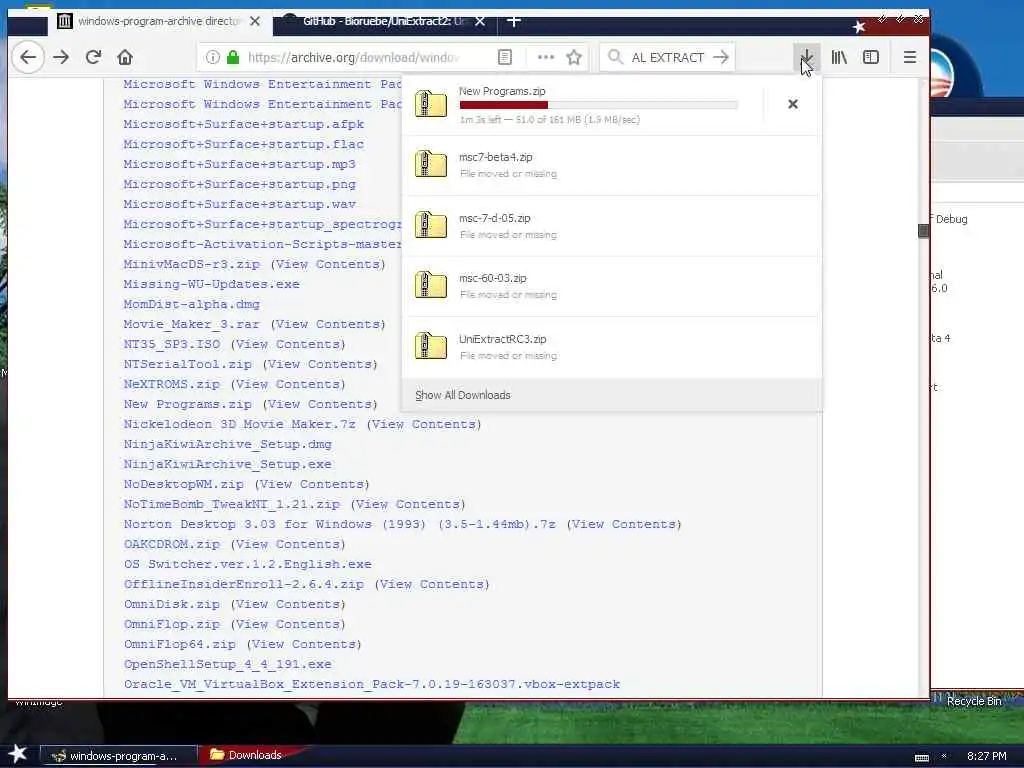Toggle Reader View icon in address bar
Screen dimensions: 1024x768
click(505, 57)
